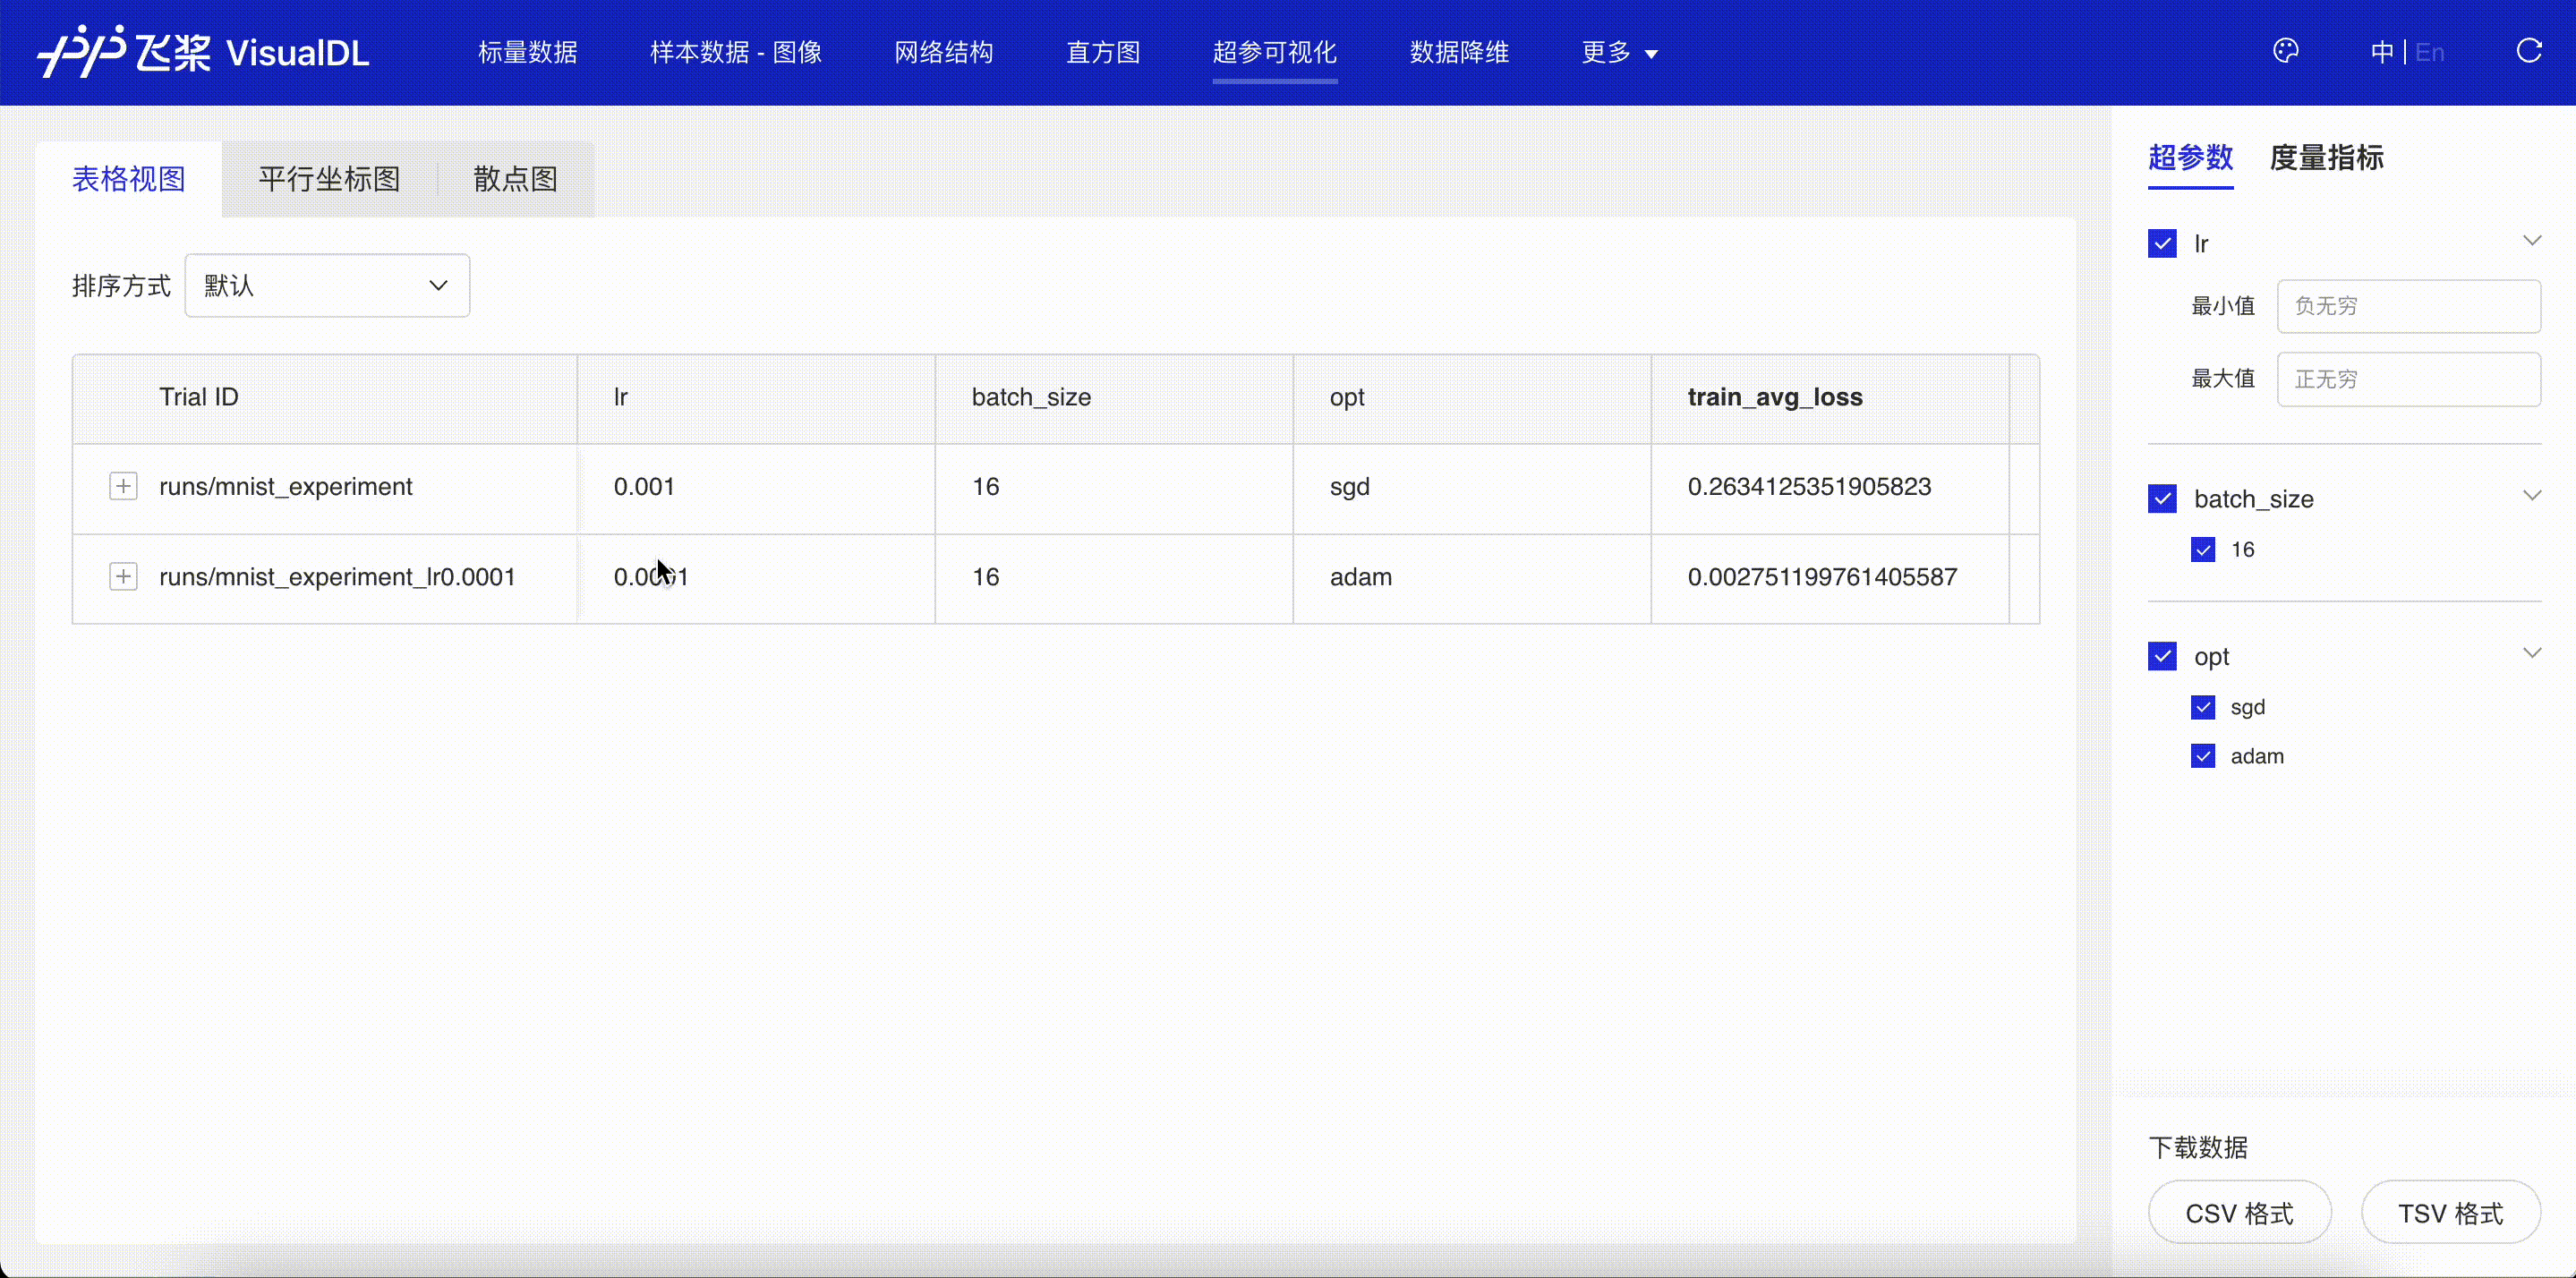
Task: Expand the runs/mnist_experiment_lr0.0001 row plus icon
Action: tap(123, 577)
